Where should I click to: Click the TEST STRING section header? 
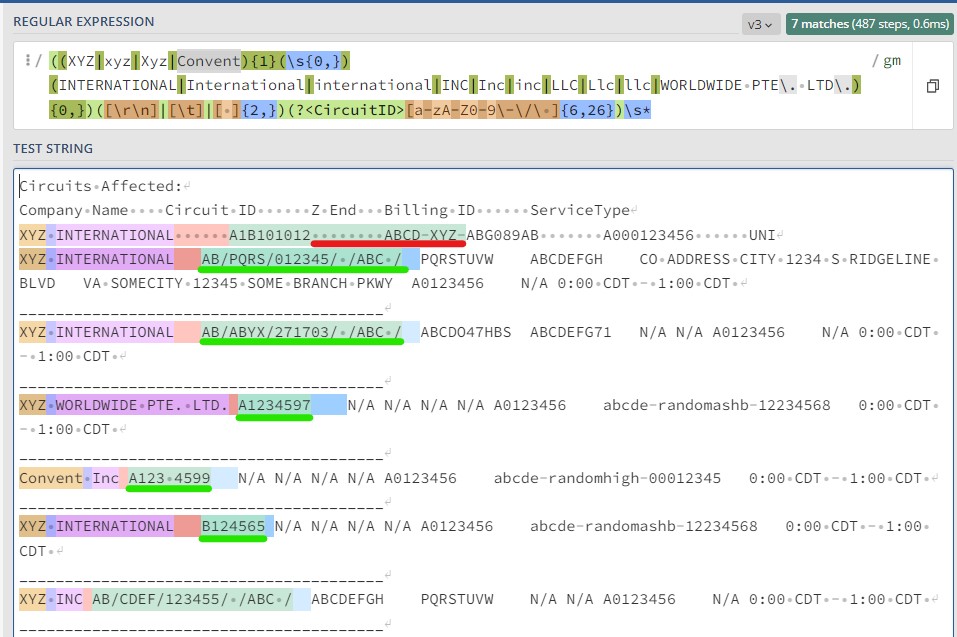pyautogui.click(x=53, y=149)
